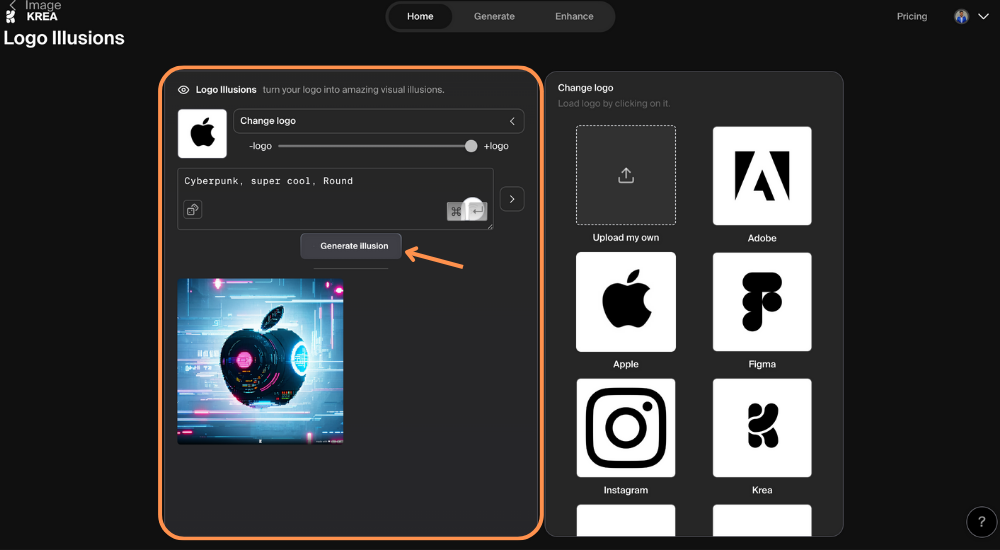
Task: Click the Adobe label text
Action: coord(762,238)
